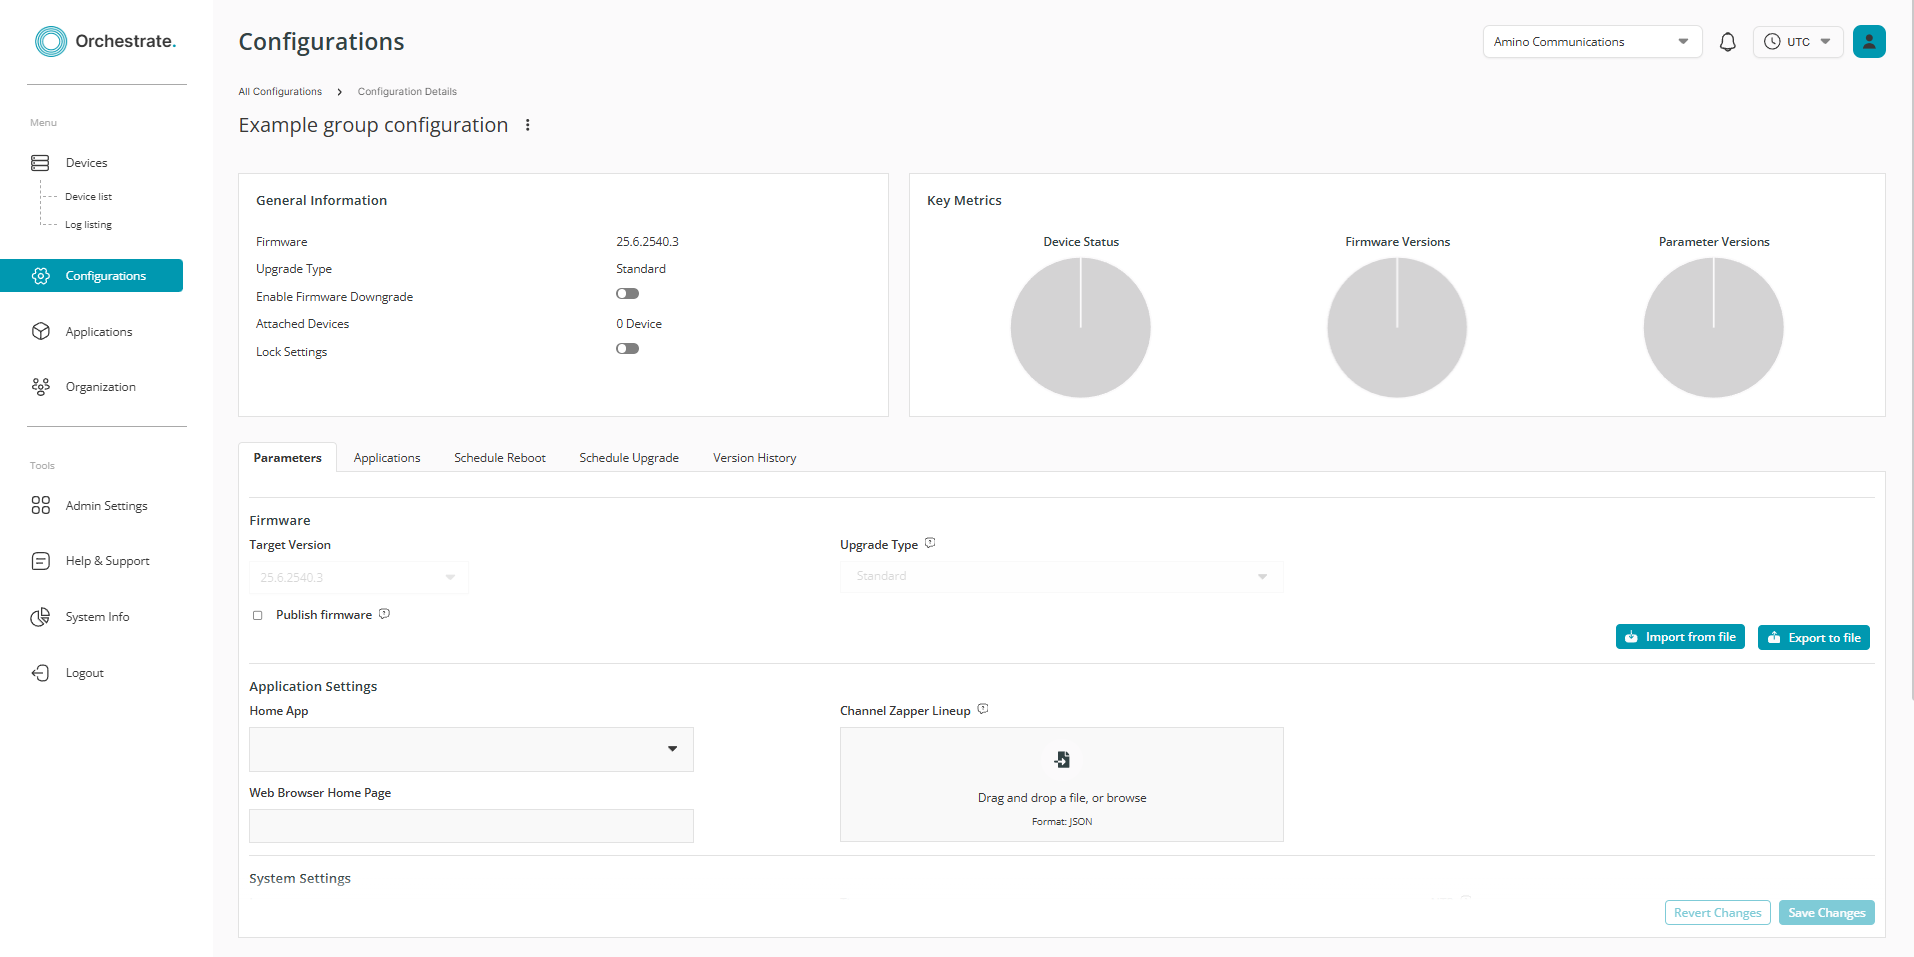The image size is (1914, 957).
Task: Click the Device Status pie chart
Action: [1080, 328]
